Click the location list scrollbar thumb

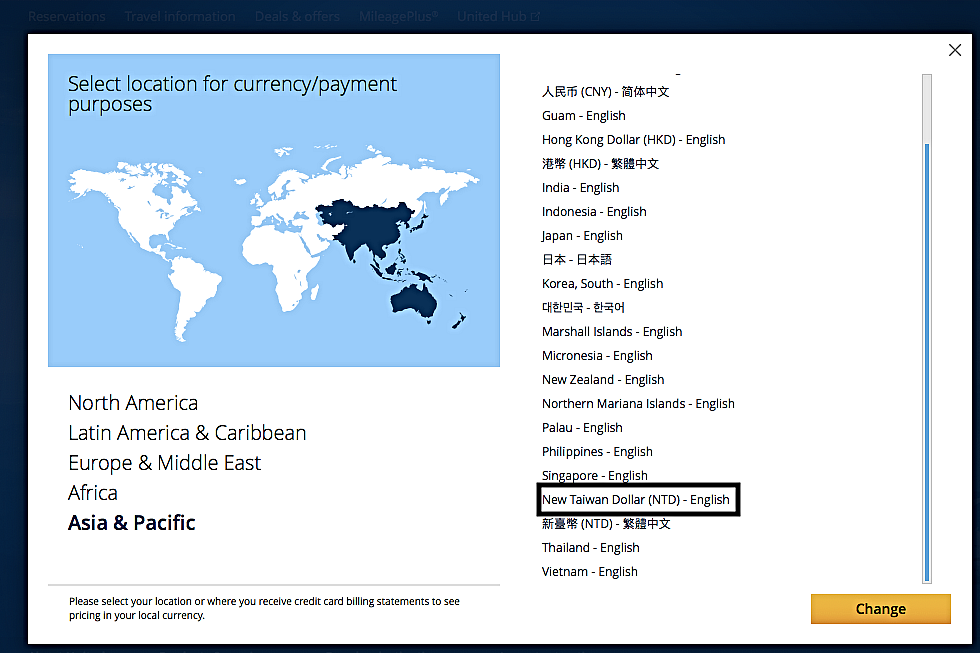click(927, 362)
